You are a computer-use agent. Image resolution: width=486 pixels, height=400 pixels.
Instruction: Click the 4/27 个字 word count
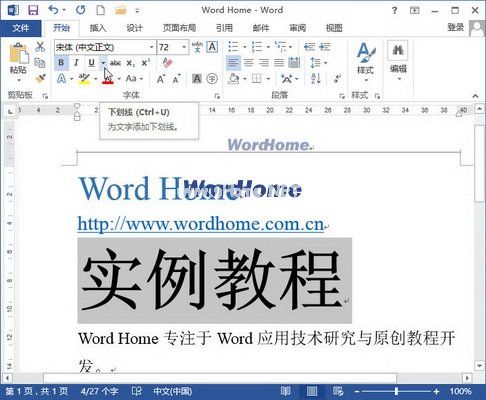(99, 391)
